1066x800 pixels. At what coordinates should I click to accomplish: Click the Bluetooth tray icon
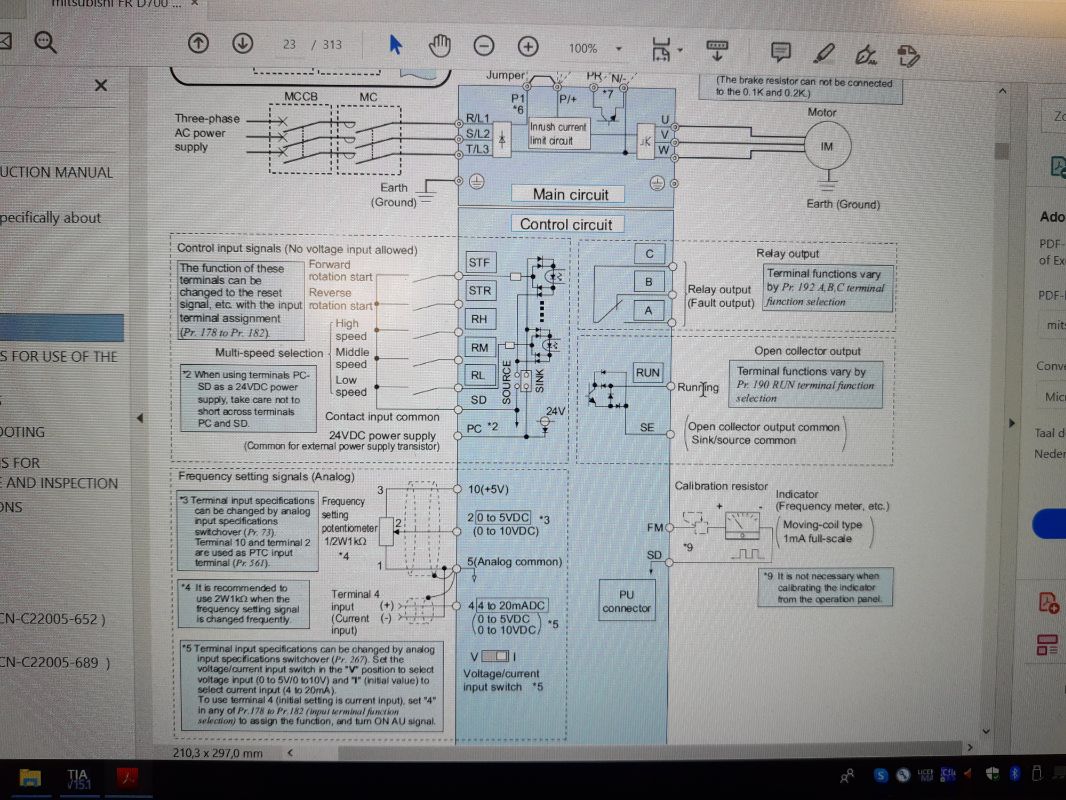click(1014, 773)
